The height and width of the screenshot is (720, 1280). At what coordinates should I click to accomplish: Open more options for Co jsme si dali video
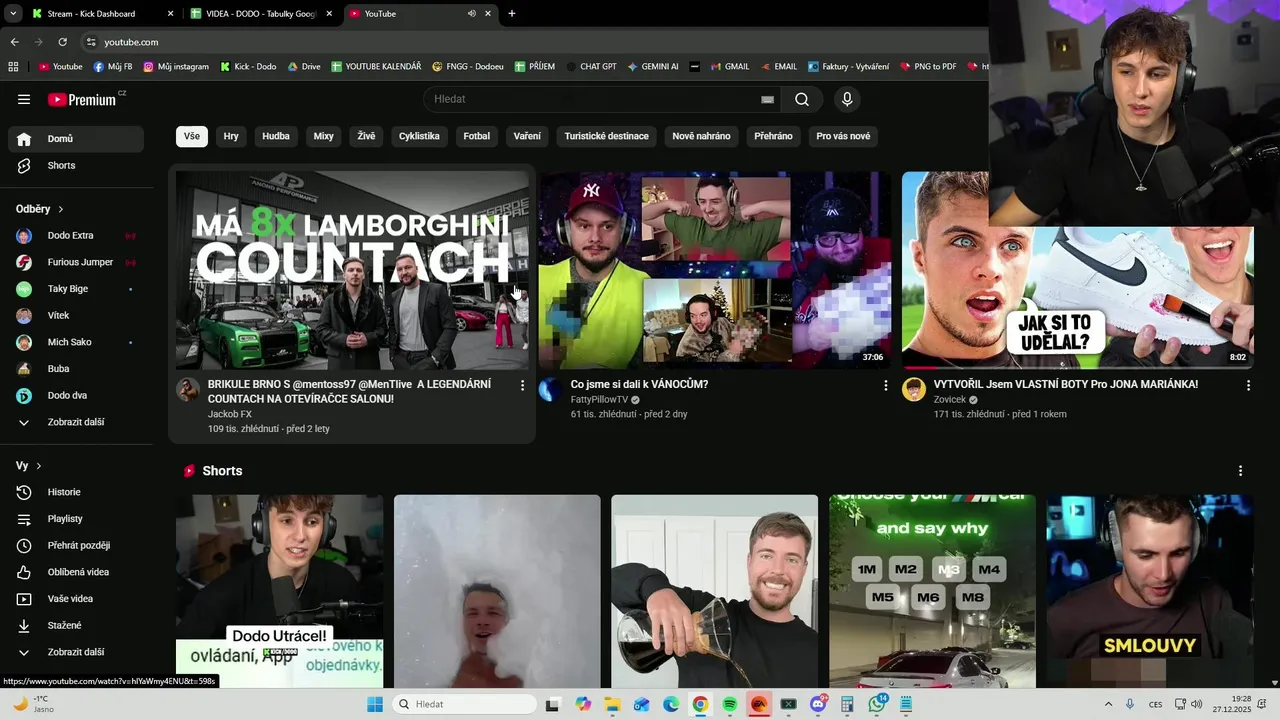[885, 385]
